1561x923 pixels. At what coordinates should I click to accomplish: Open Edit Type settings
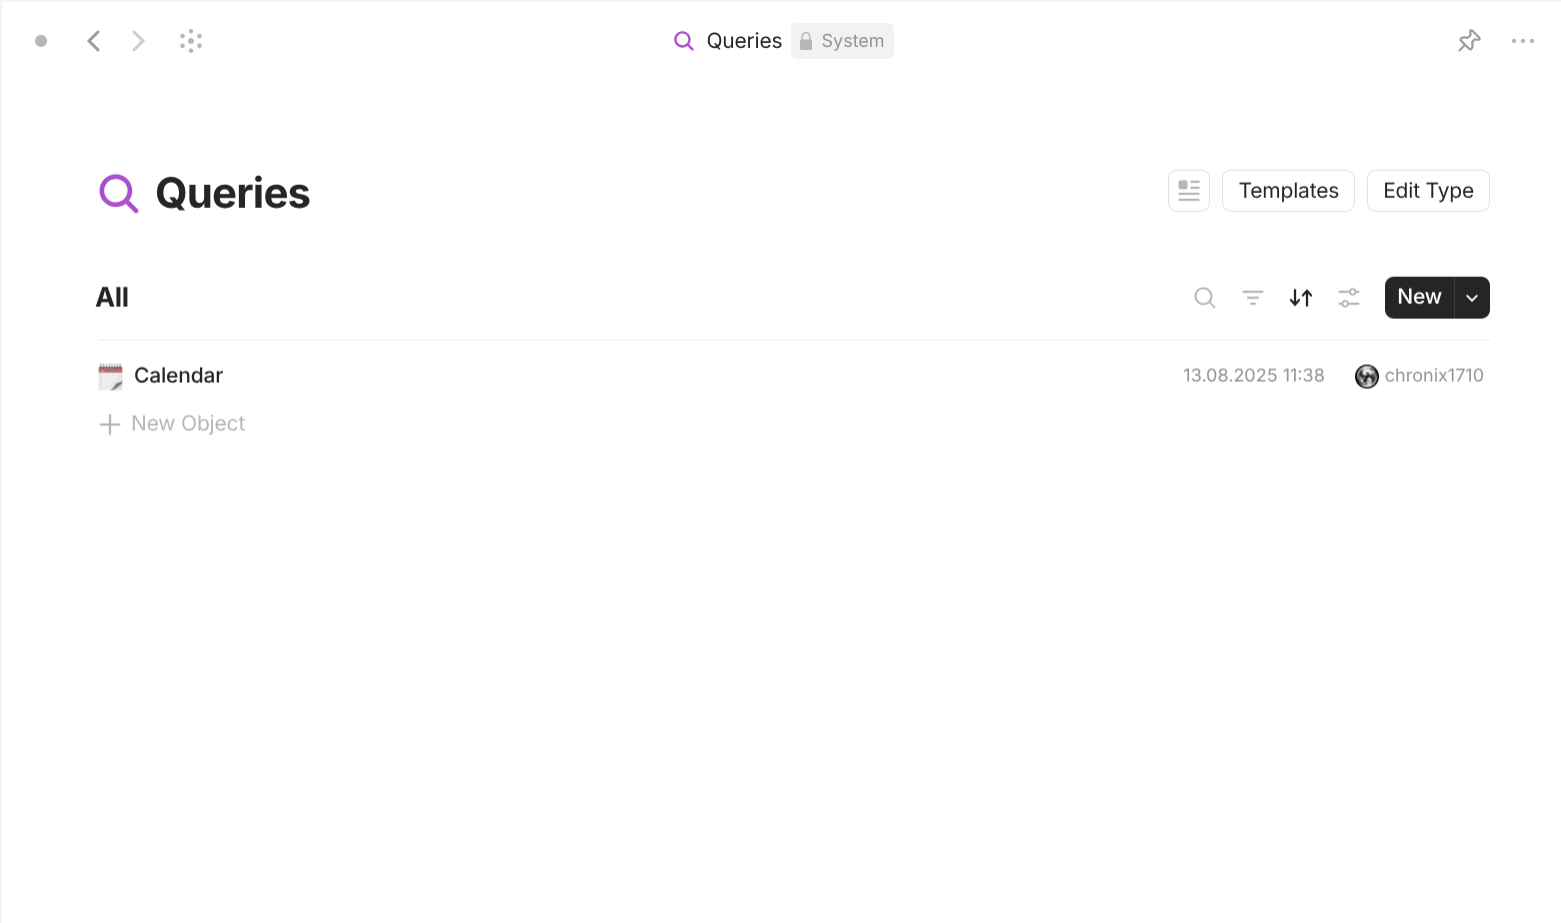[1428, 190]
